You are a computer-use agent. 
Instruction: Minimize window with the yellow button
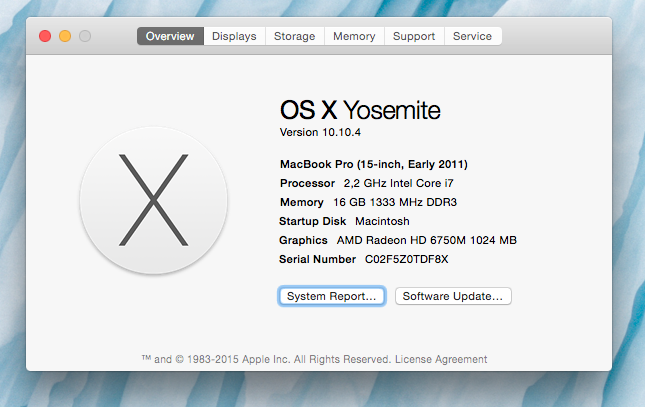click(65, 36)
